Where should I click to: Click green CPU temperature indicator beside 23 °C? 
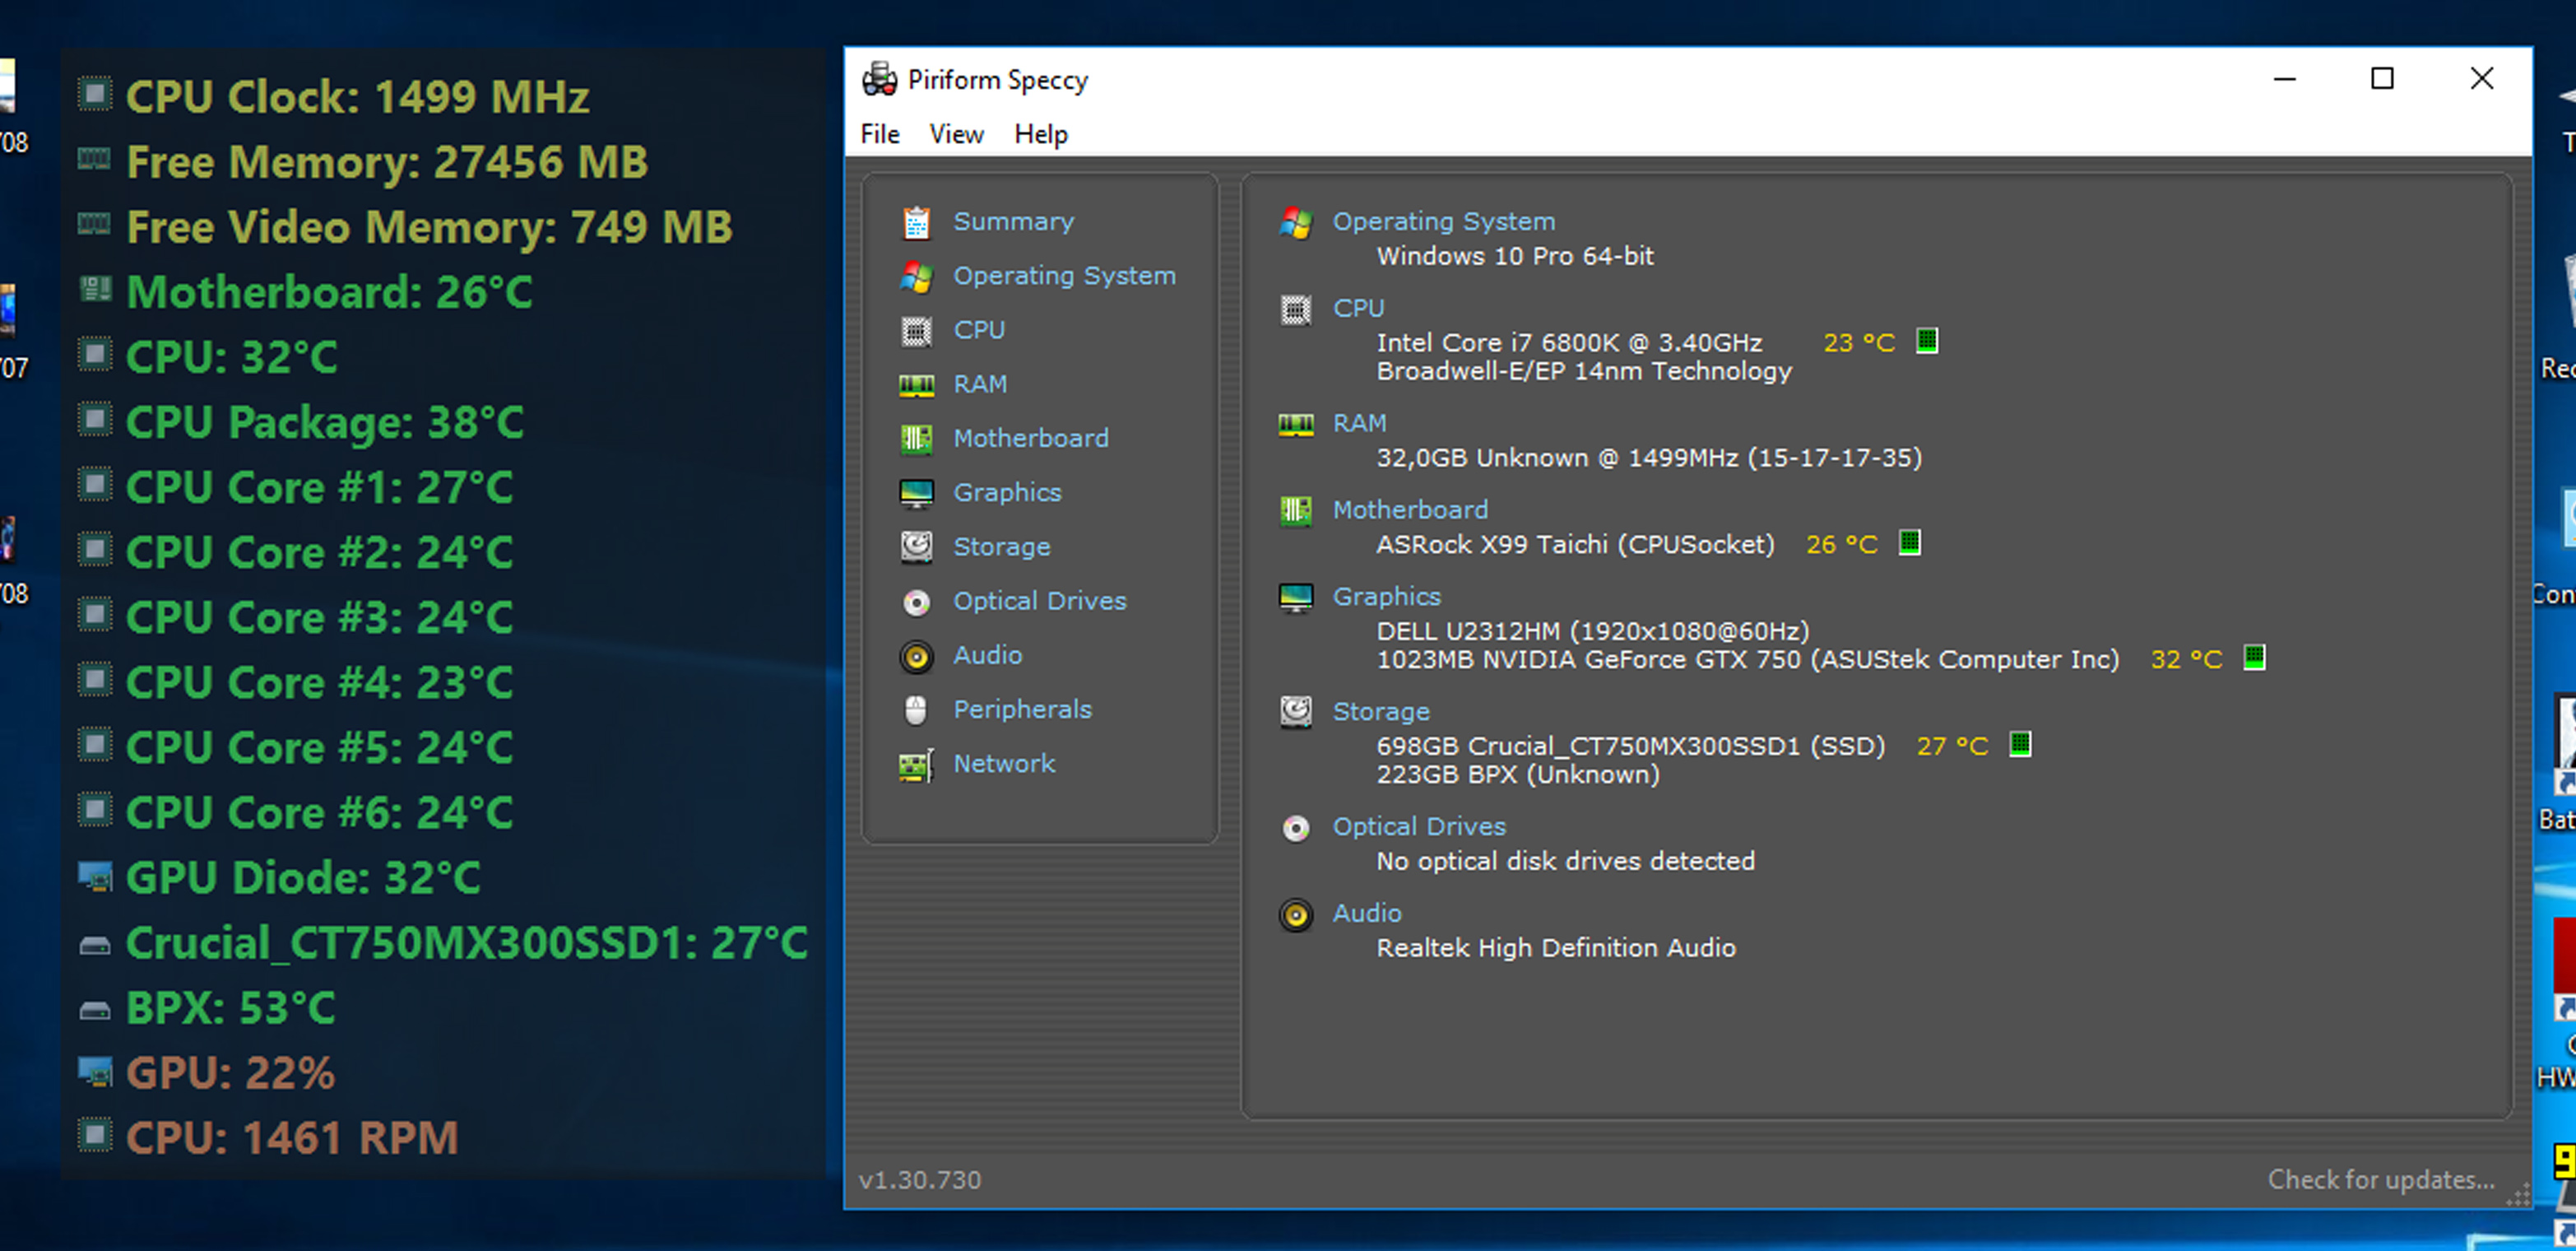point(1927,342)
